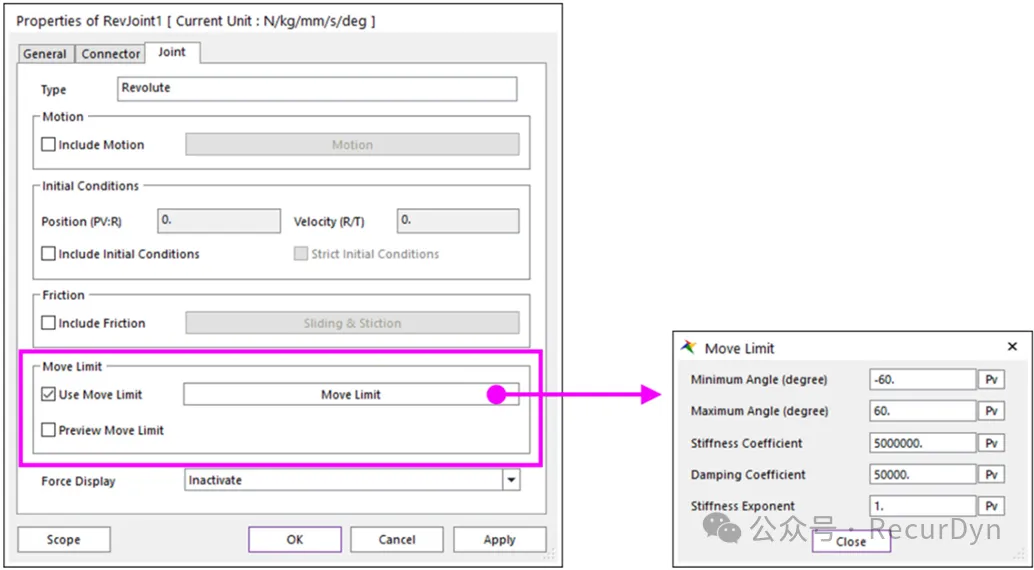Expand the Force Display dropdown

click(x=511, y=481)
